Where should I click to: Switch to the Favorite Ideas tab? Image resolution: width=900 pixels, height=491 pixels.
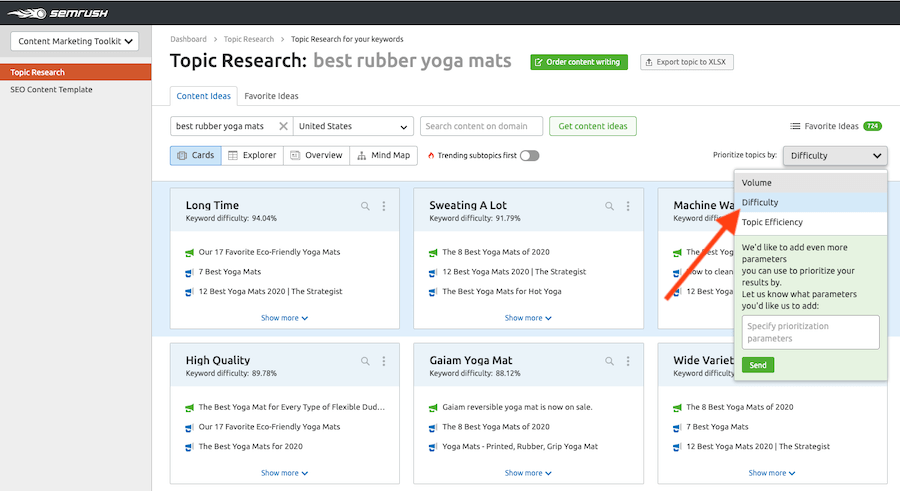coord(271,96)
